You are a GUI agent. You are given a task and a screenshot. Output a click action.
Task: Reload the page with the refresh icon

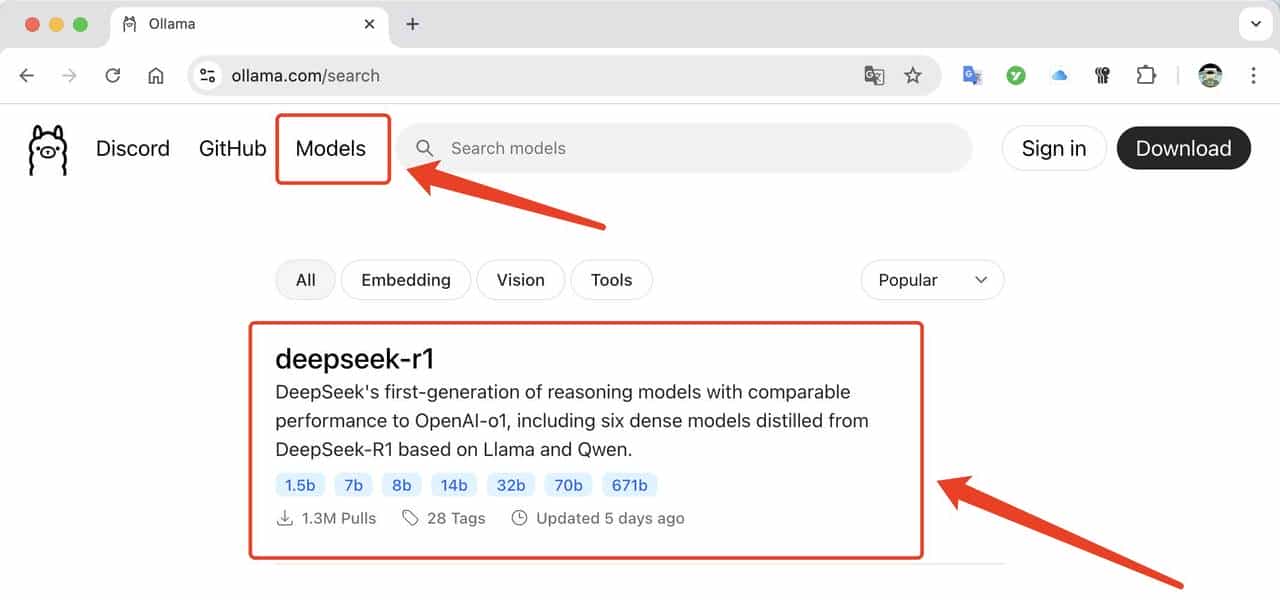point(113,76)
